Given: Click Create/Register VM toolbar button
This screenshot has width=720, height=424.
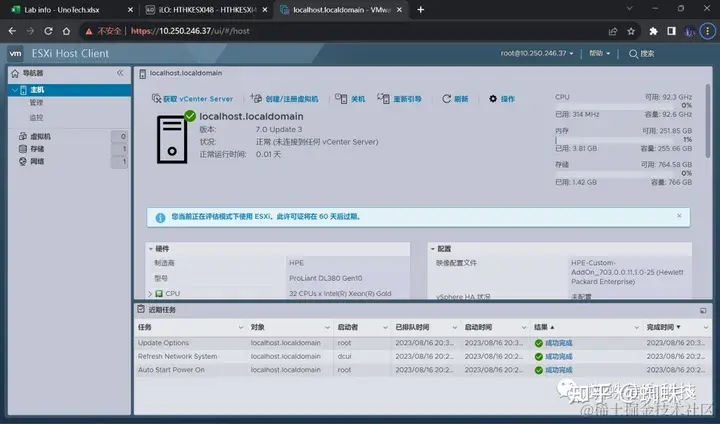Looking at the screenshot, I should click(x=284, y=99).
